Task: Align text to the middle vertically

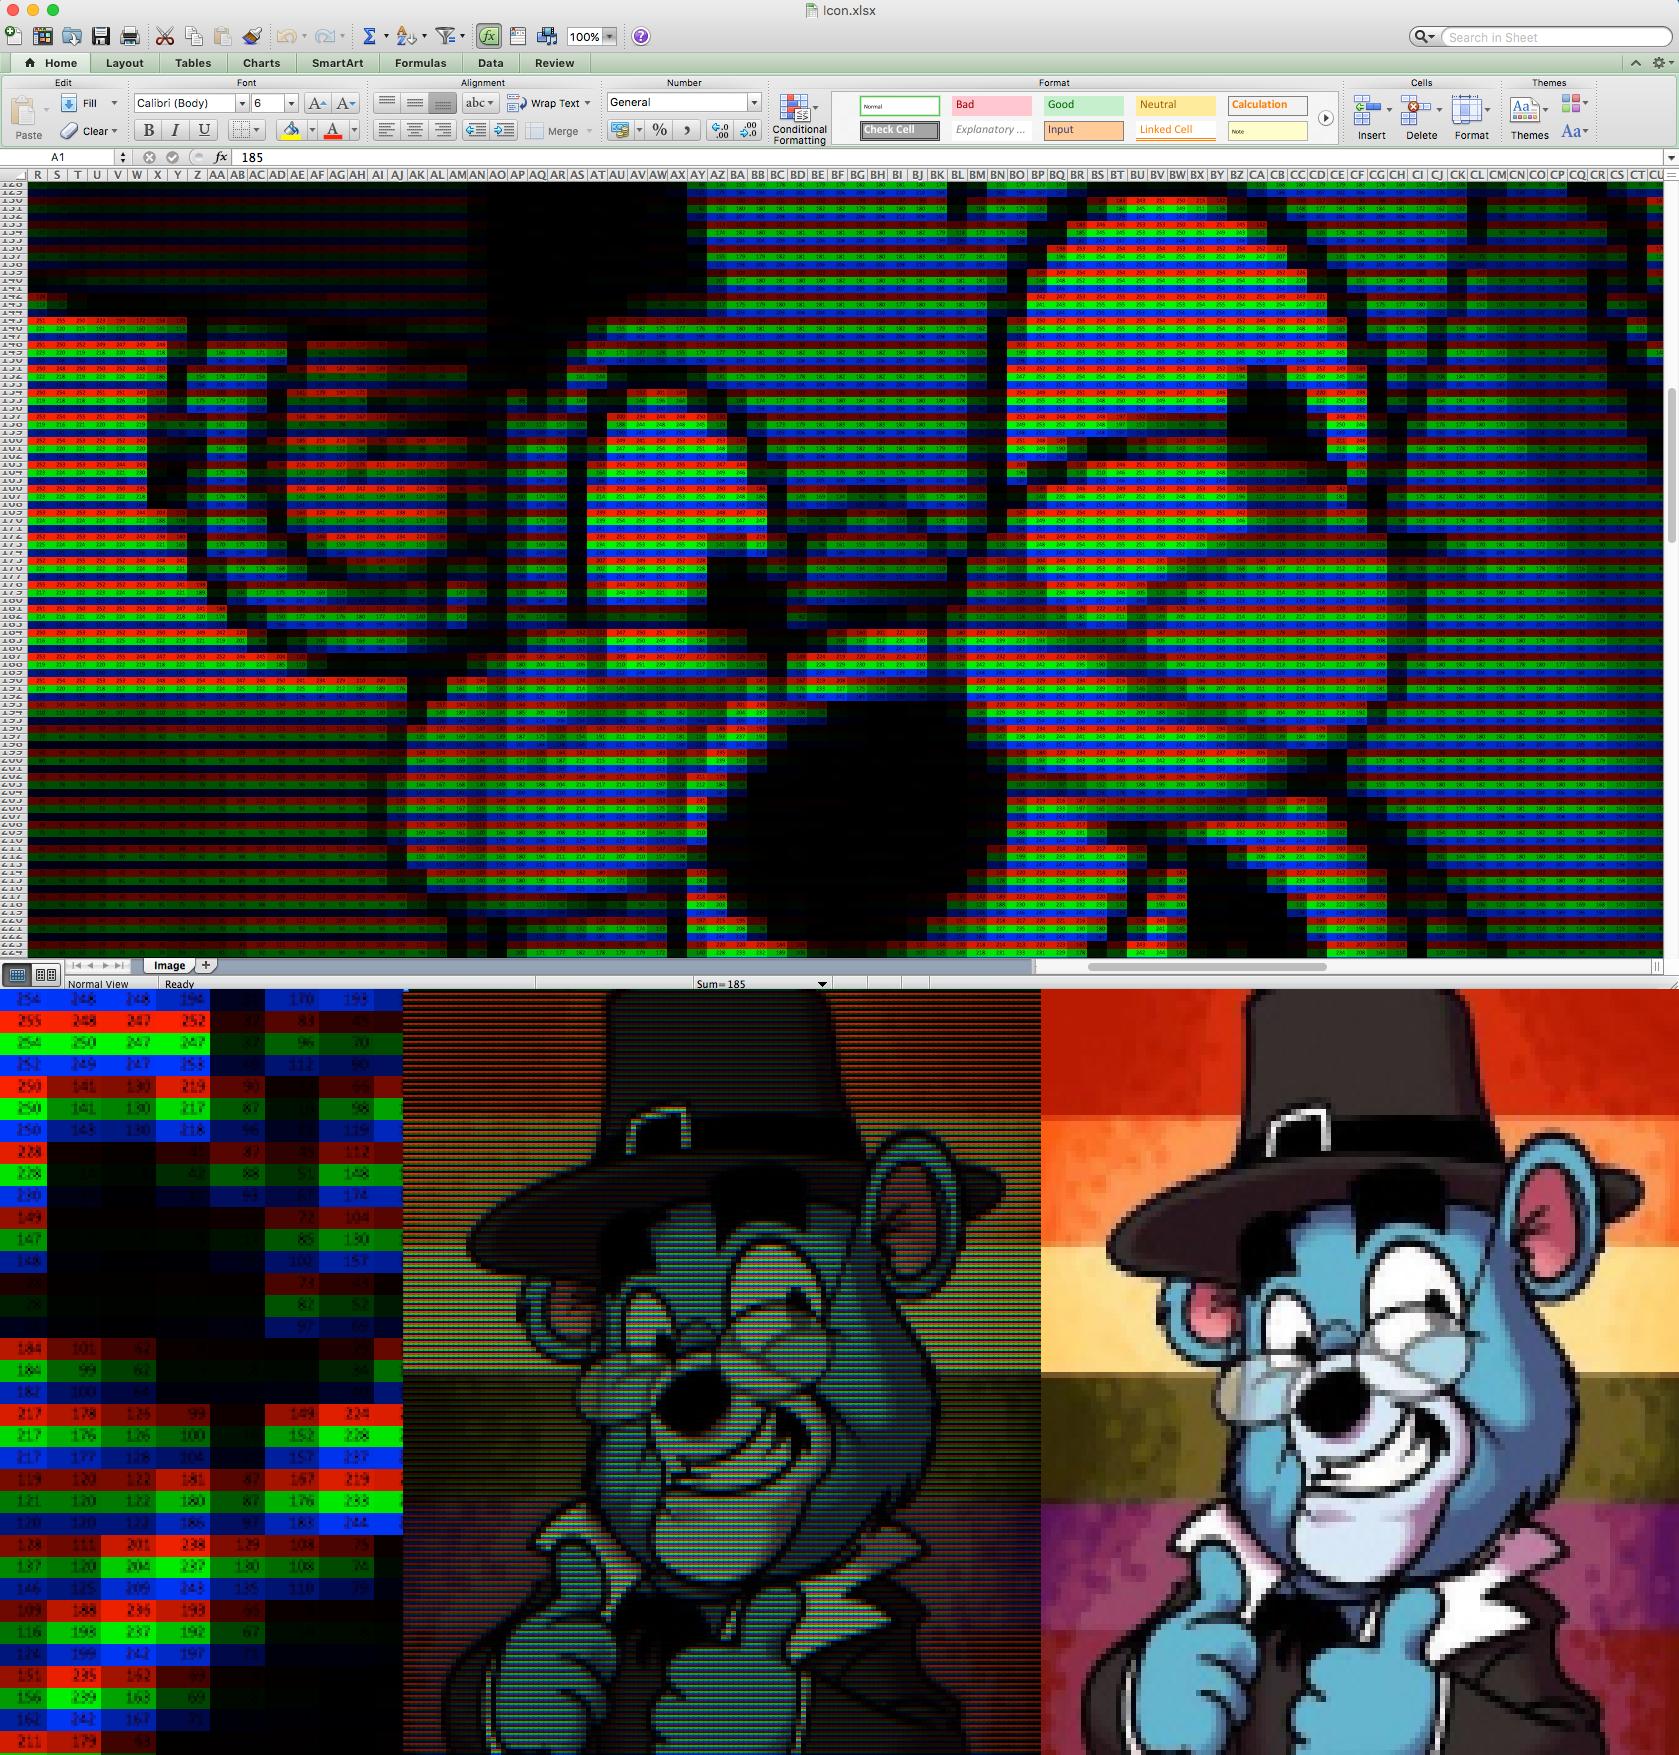Action: click(x=414, y=103)
